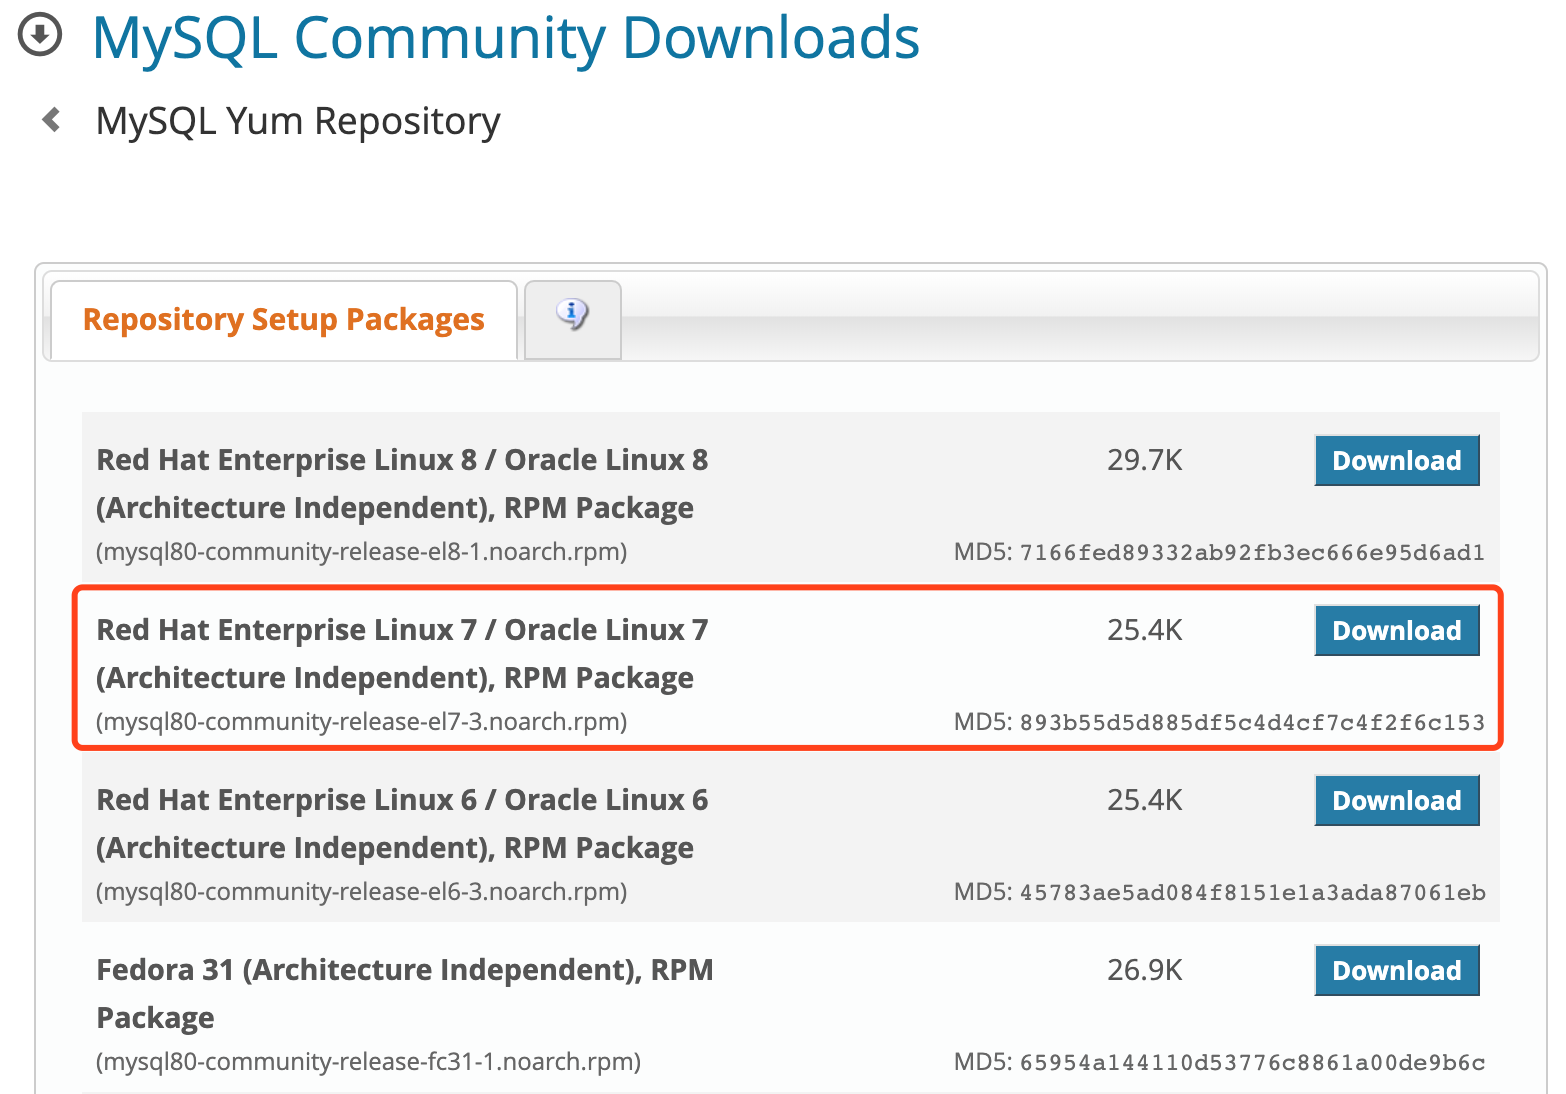Select filename mysql80-community-release-fc31-1.noarch.rpm

point(369,1062)
